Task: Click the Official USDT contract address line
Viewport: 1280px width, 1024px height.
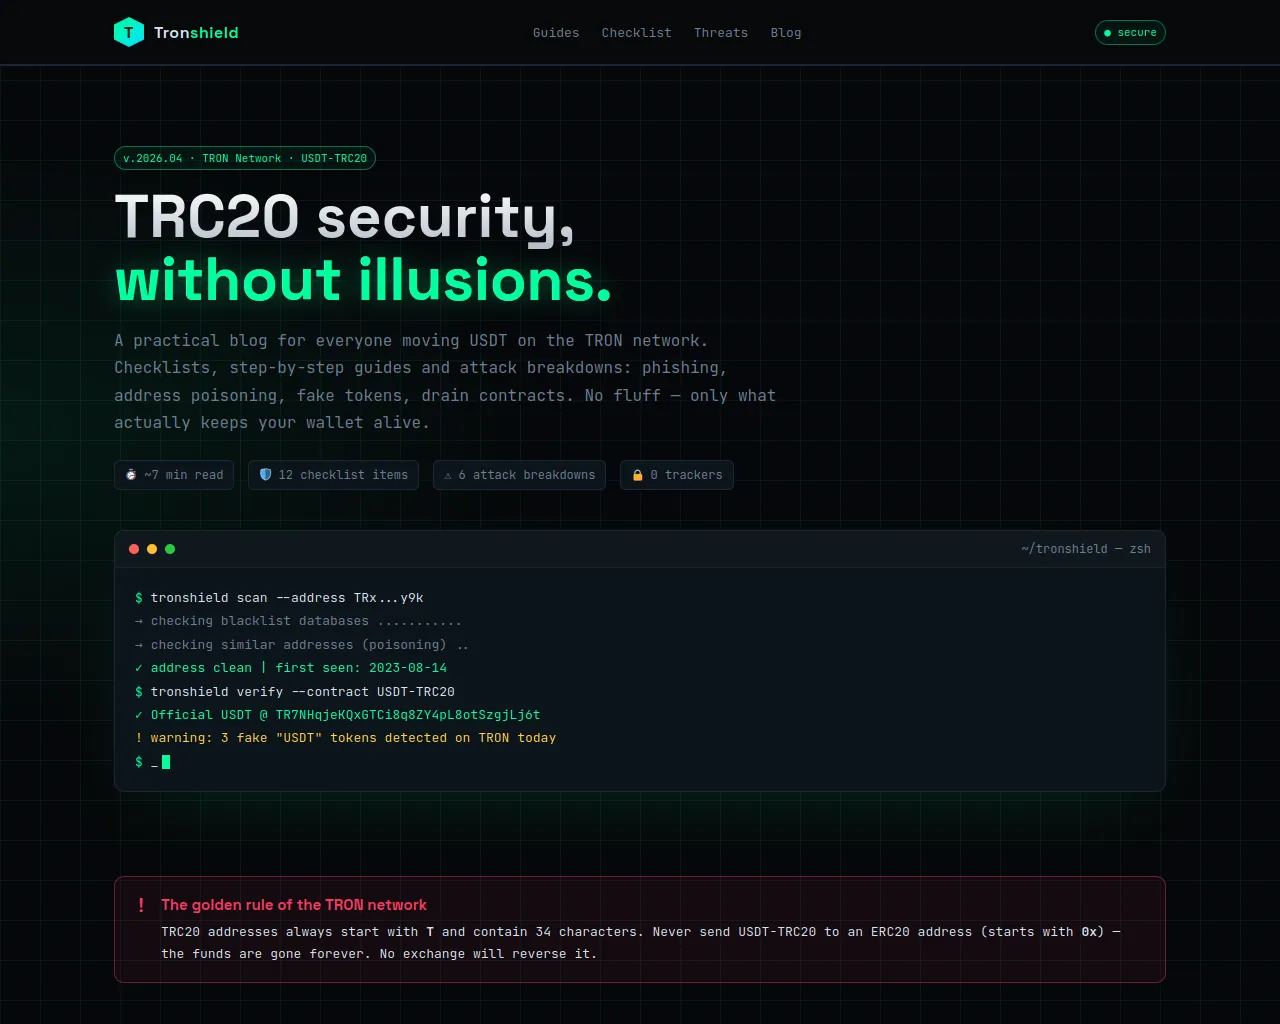Action: pyautogui.click(x=338, y=715)
